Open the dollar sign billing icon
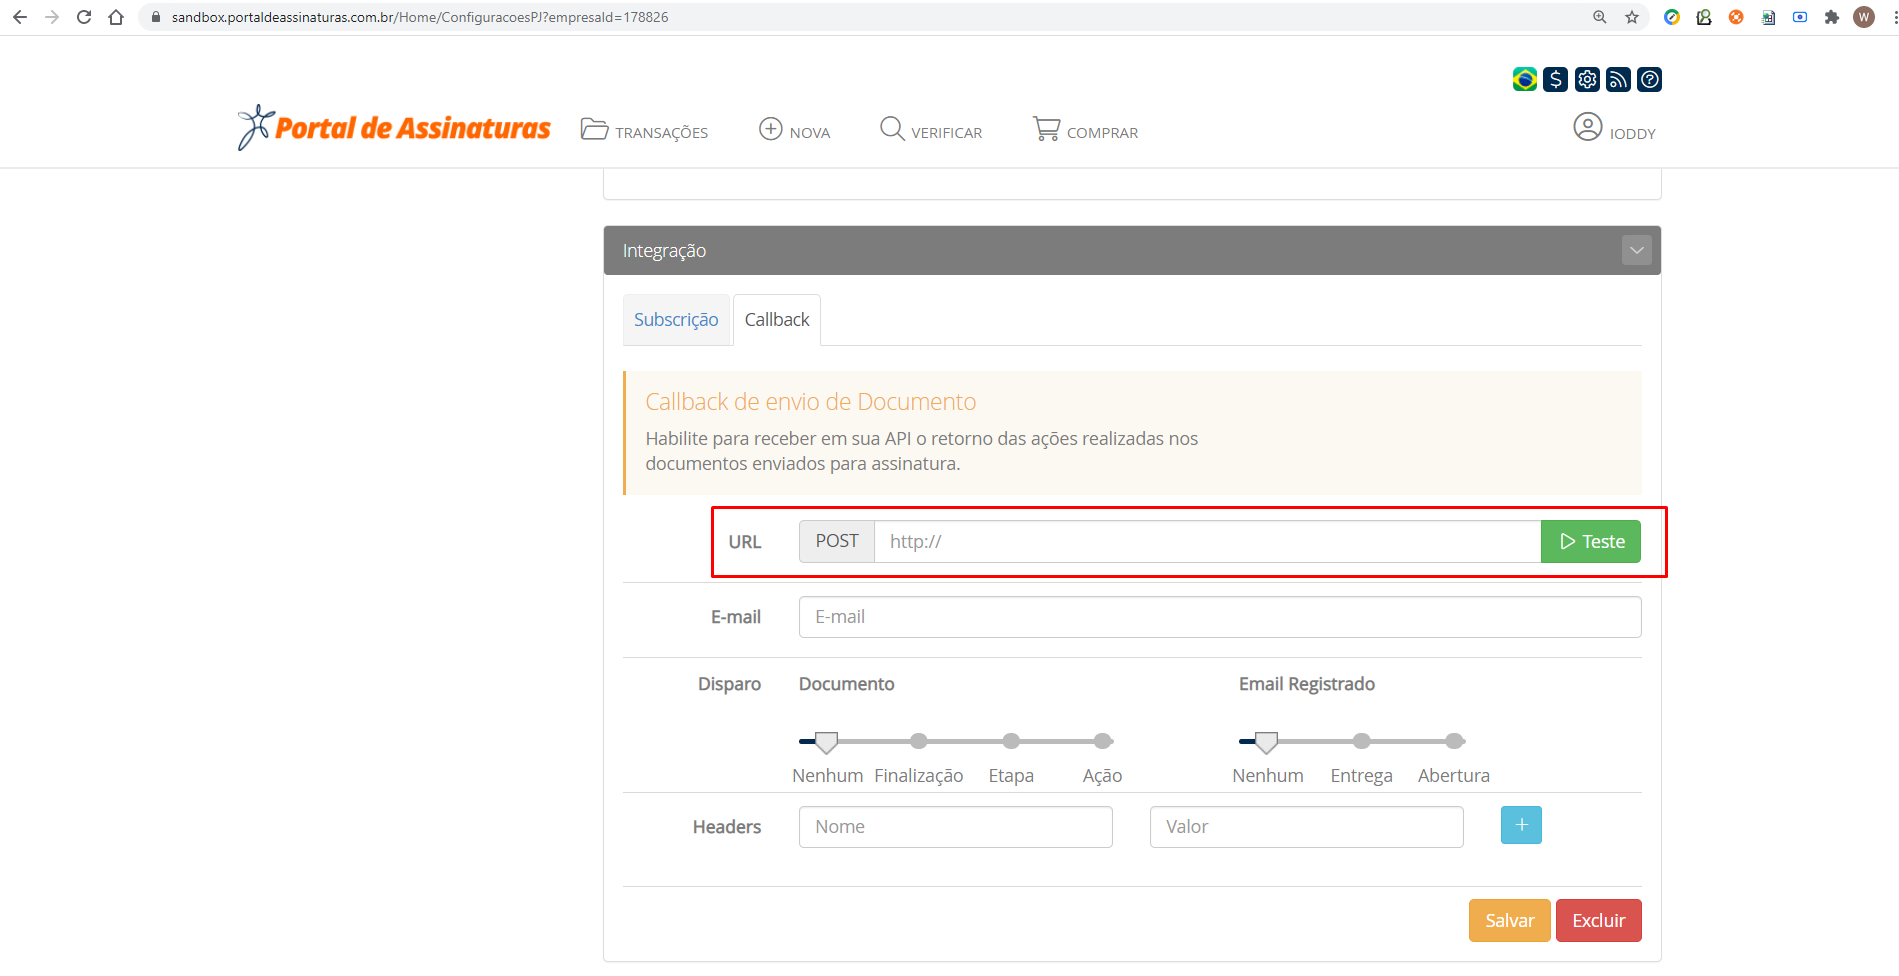The image size is (1899, 976). point(1555,79)
